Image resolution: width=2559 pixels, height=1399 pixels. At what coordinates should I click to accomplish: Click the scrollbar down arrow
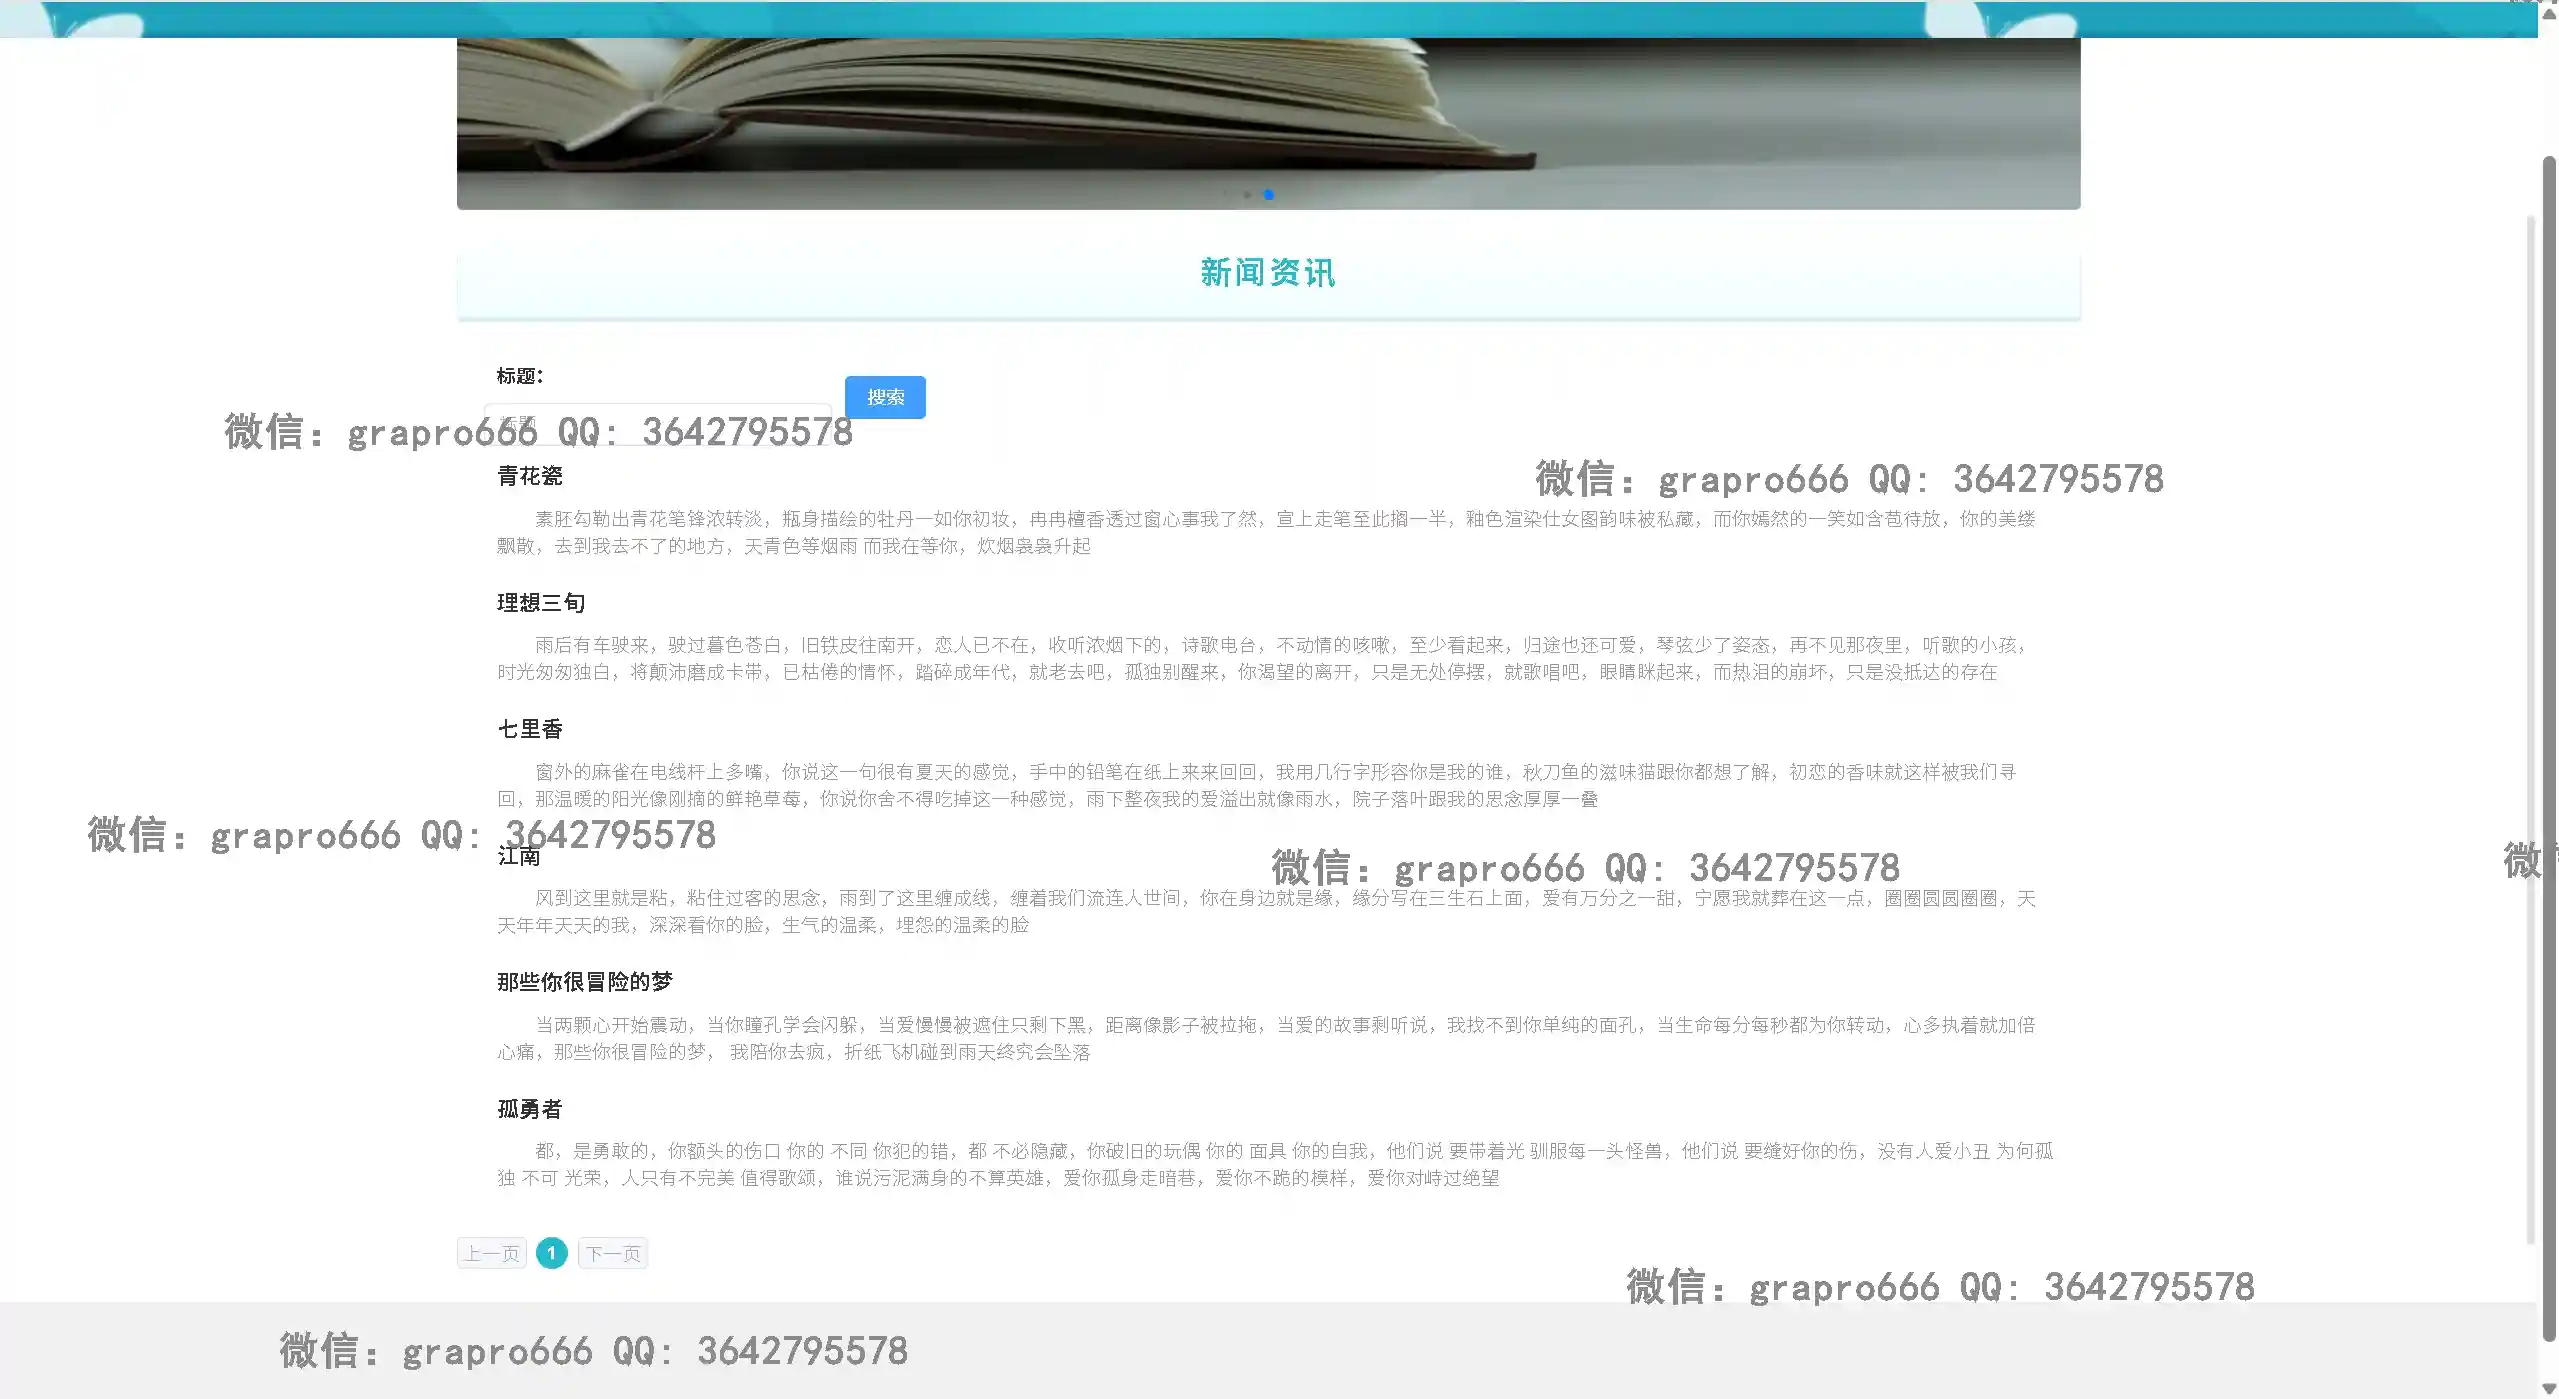point(2548,1388)
